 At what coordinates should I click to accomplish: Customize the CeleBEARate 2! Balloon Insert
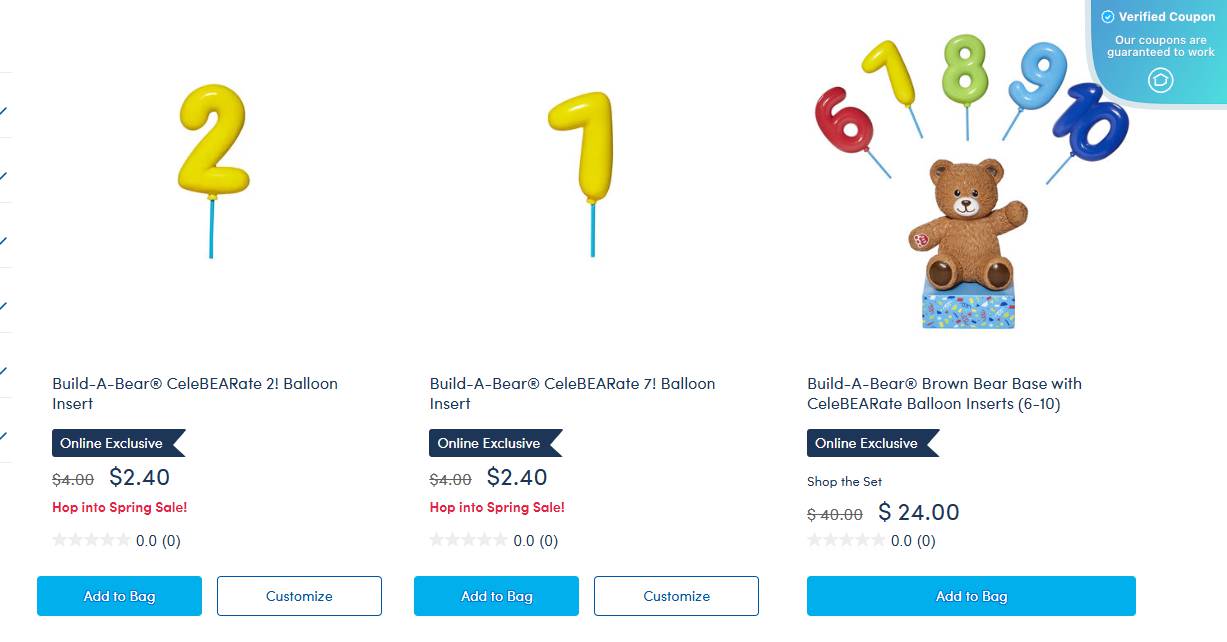pyautogui.click(x=299, y=596)
